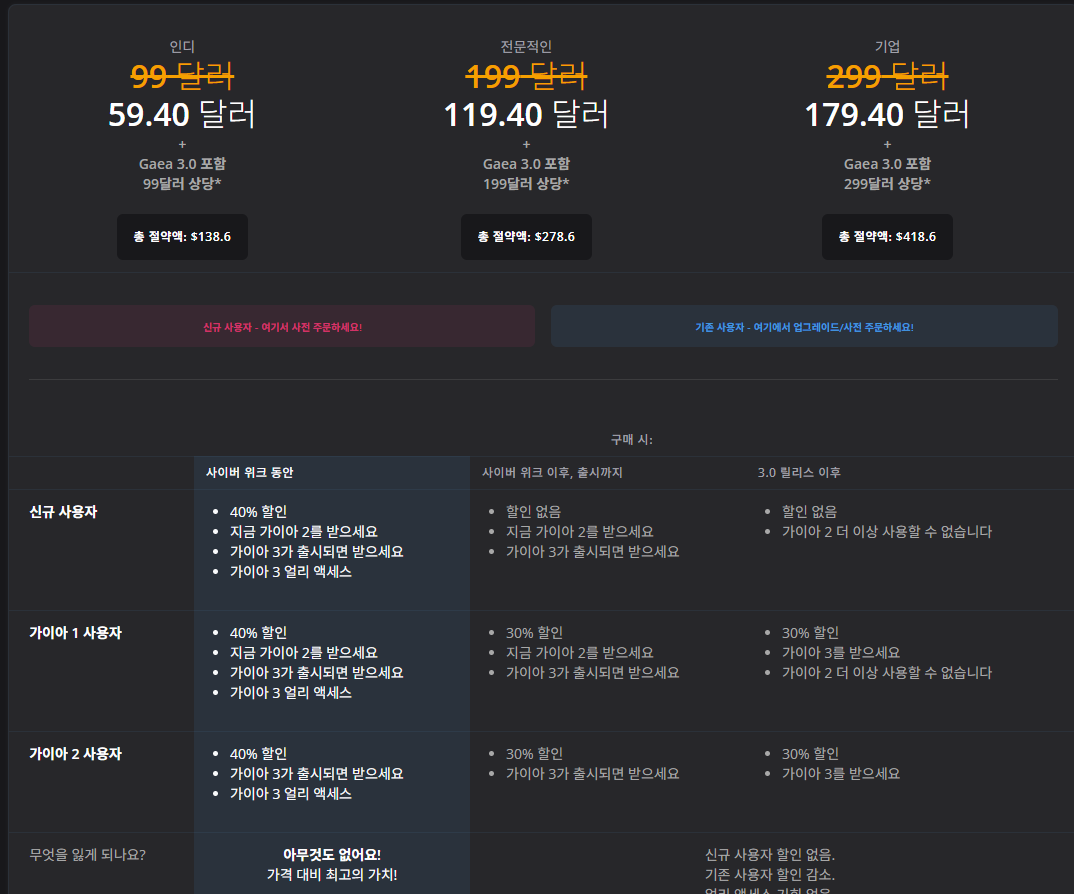The width and height of the screenshot is (1074, 894).
Task: Click the 기존 사용자 할인 감소. line
Action: 770,874
